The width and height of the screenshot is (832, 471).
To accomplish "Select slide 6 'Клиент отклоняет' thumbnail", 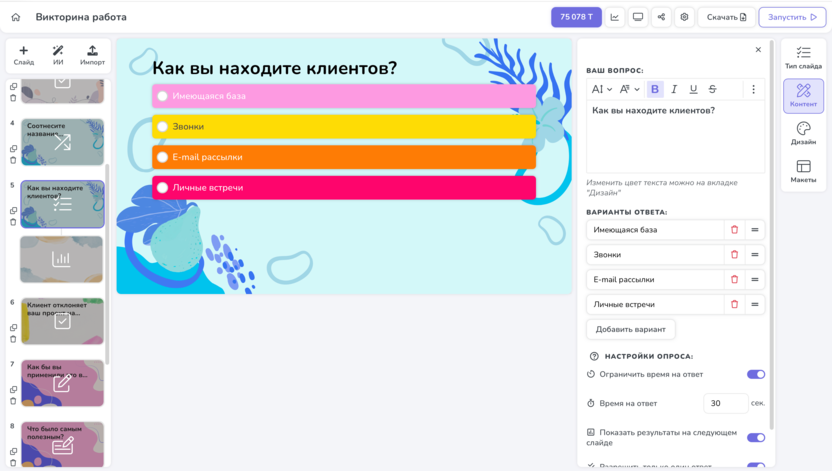I will tap(63, 321).
